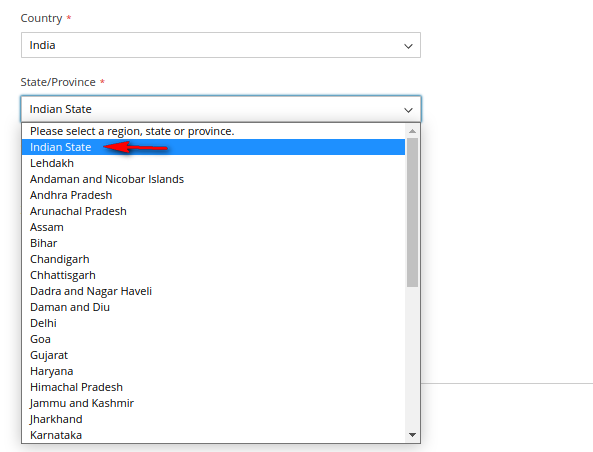The image size is (593, 452).
Task: Select Assam in the state list
Action: coord(213,227)
